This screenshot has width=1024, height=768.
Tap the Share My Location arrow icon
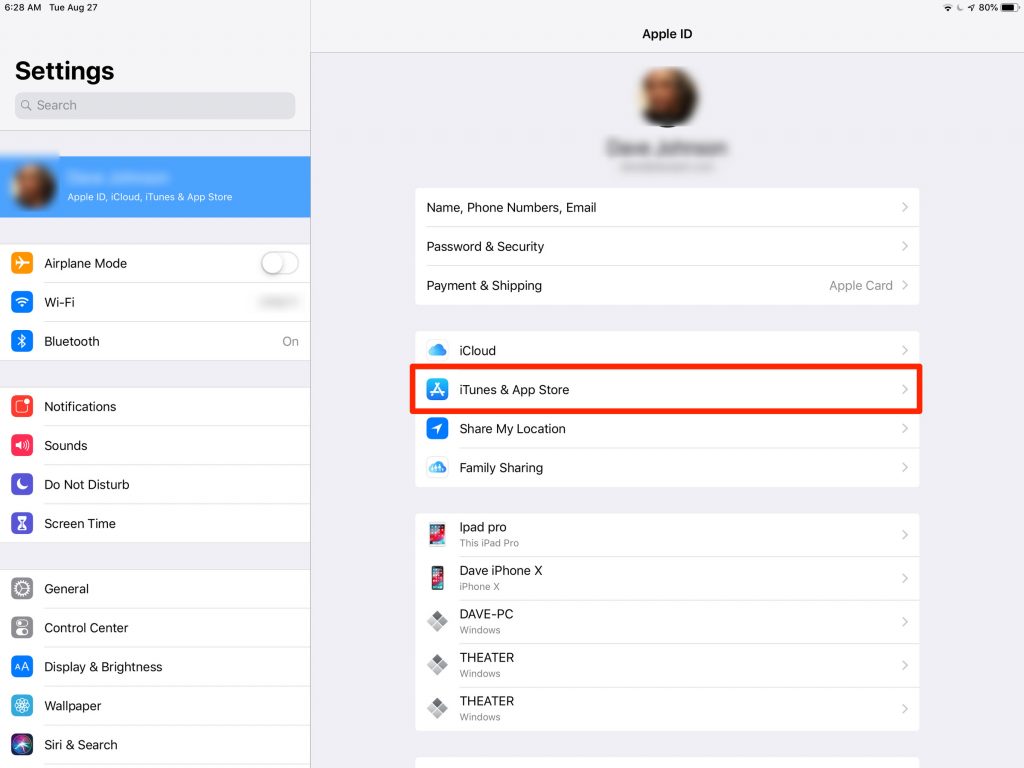(437, 428)
